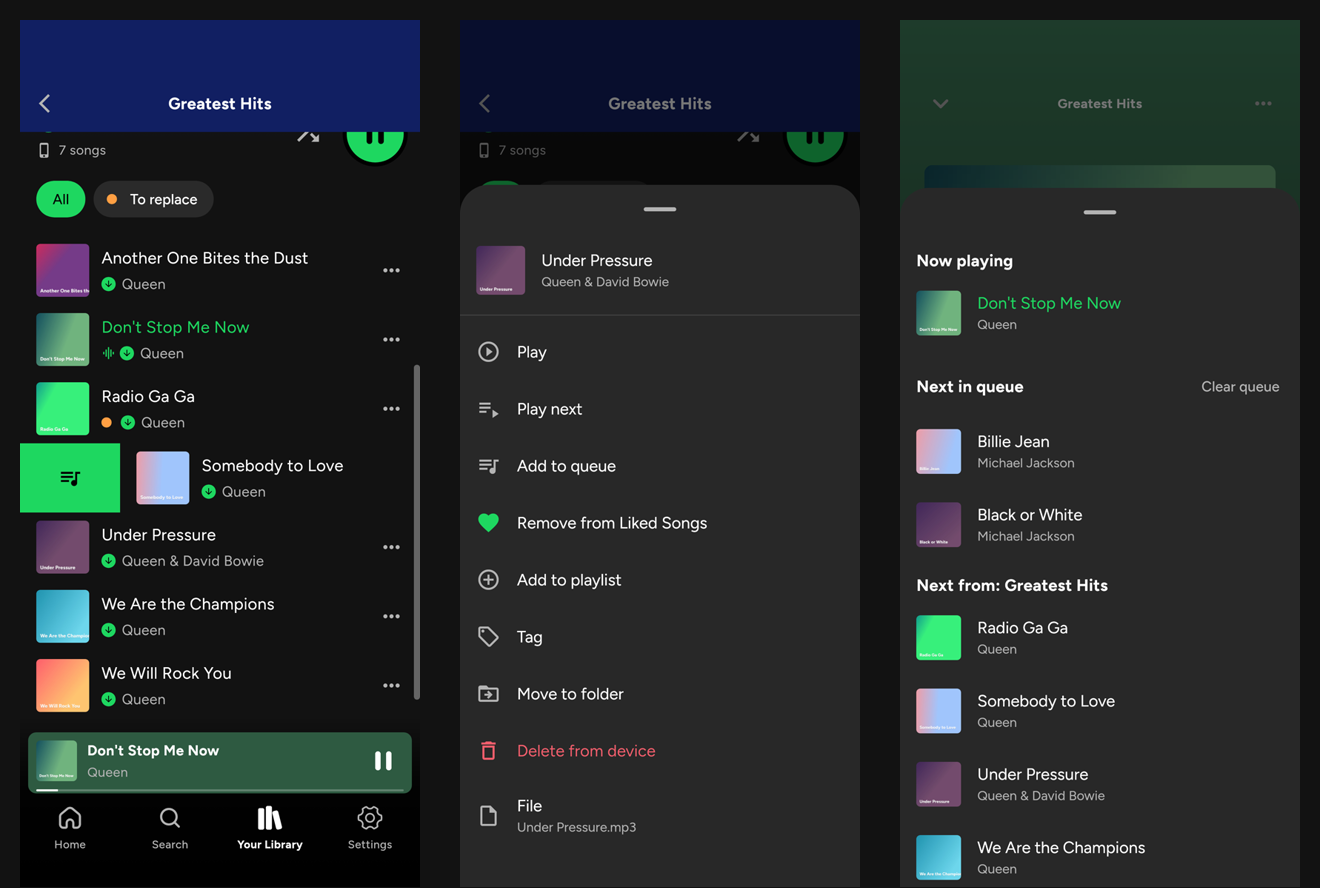Click the Clear queue link

1240,387
